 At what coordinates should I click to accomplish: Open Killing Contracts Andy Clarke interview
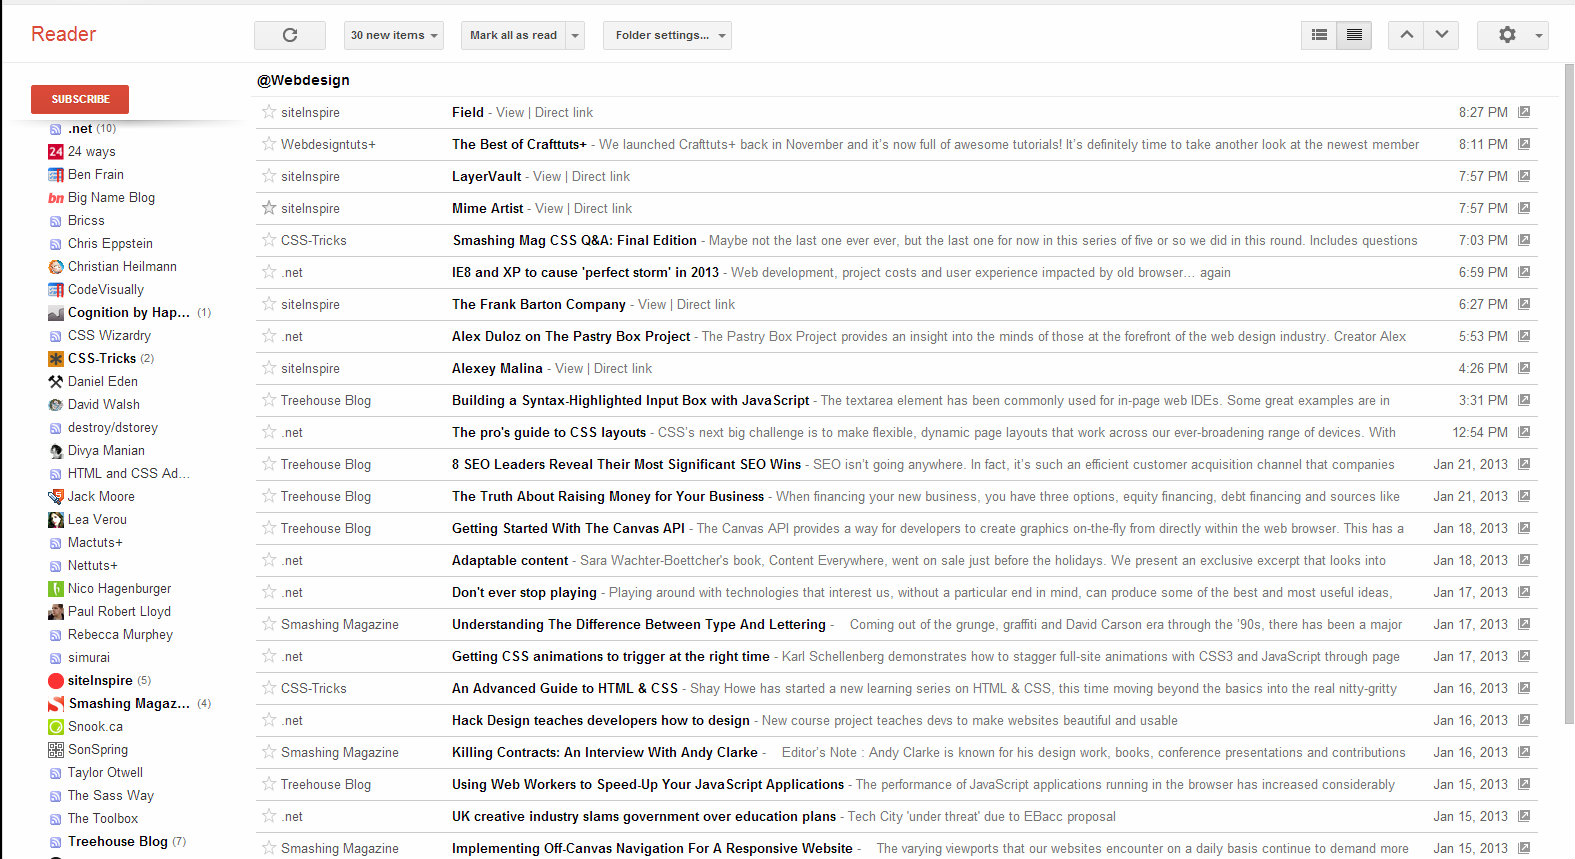[x=605, y=752]
